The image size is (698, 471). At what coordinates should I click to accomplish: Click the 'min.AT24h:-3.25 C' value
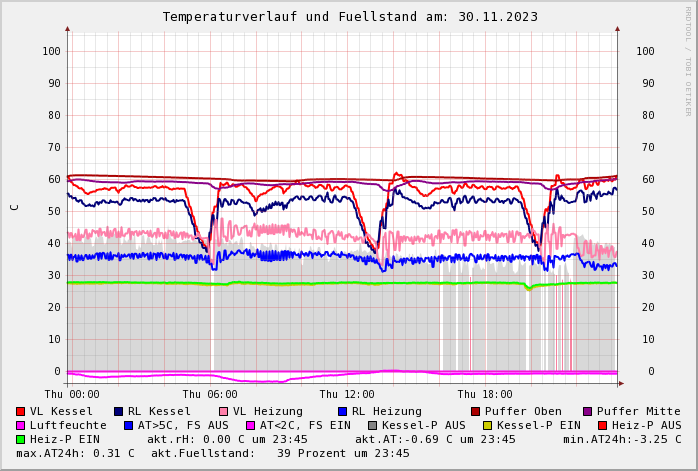(622, 439)
